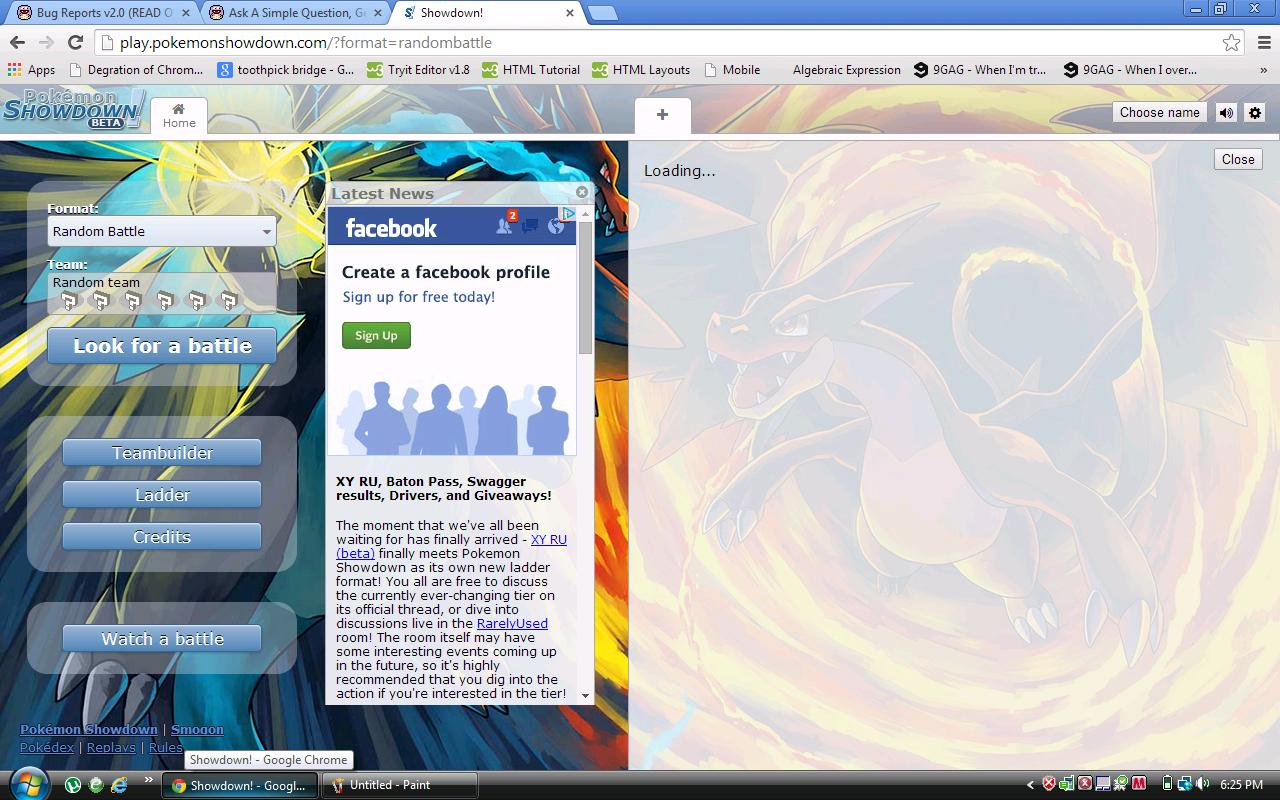
Task: Open the Teambuilder
Action: point(162,453)
